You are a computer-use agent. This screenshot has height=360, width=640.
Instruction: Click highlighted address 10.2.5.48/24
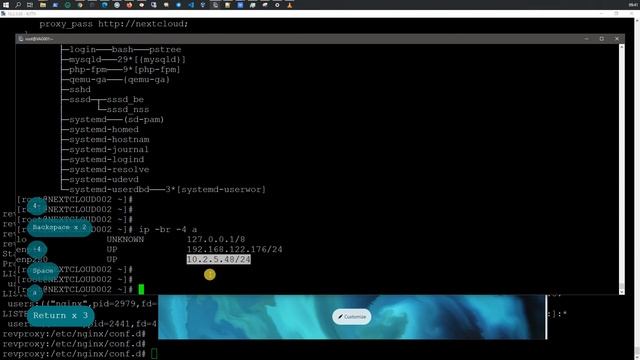tap(219, 260)
